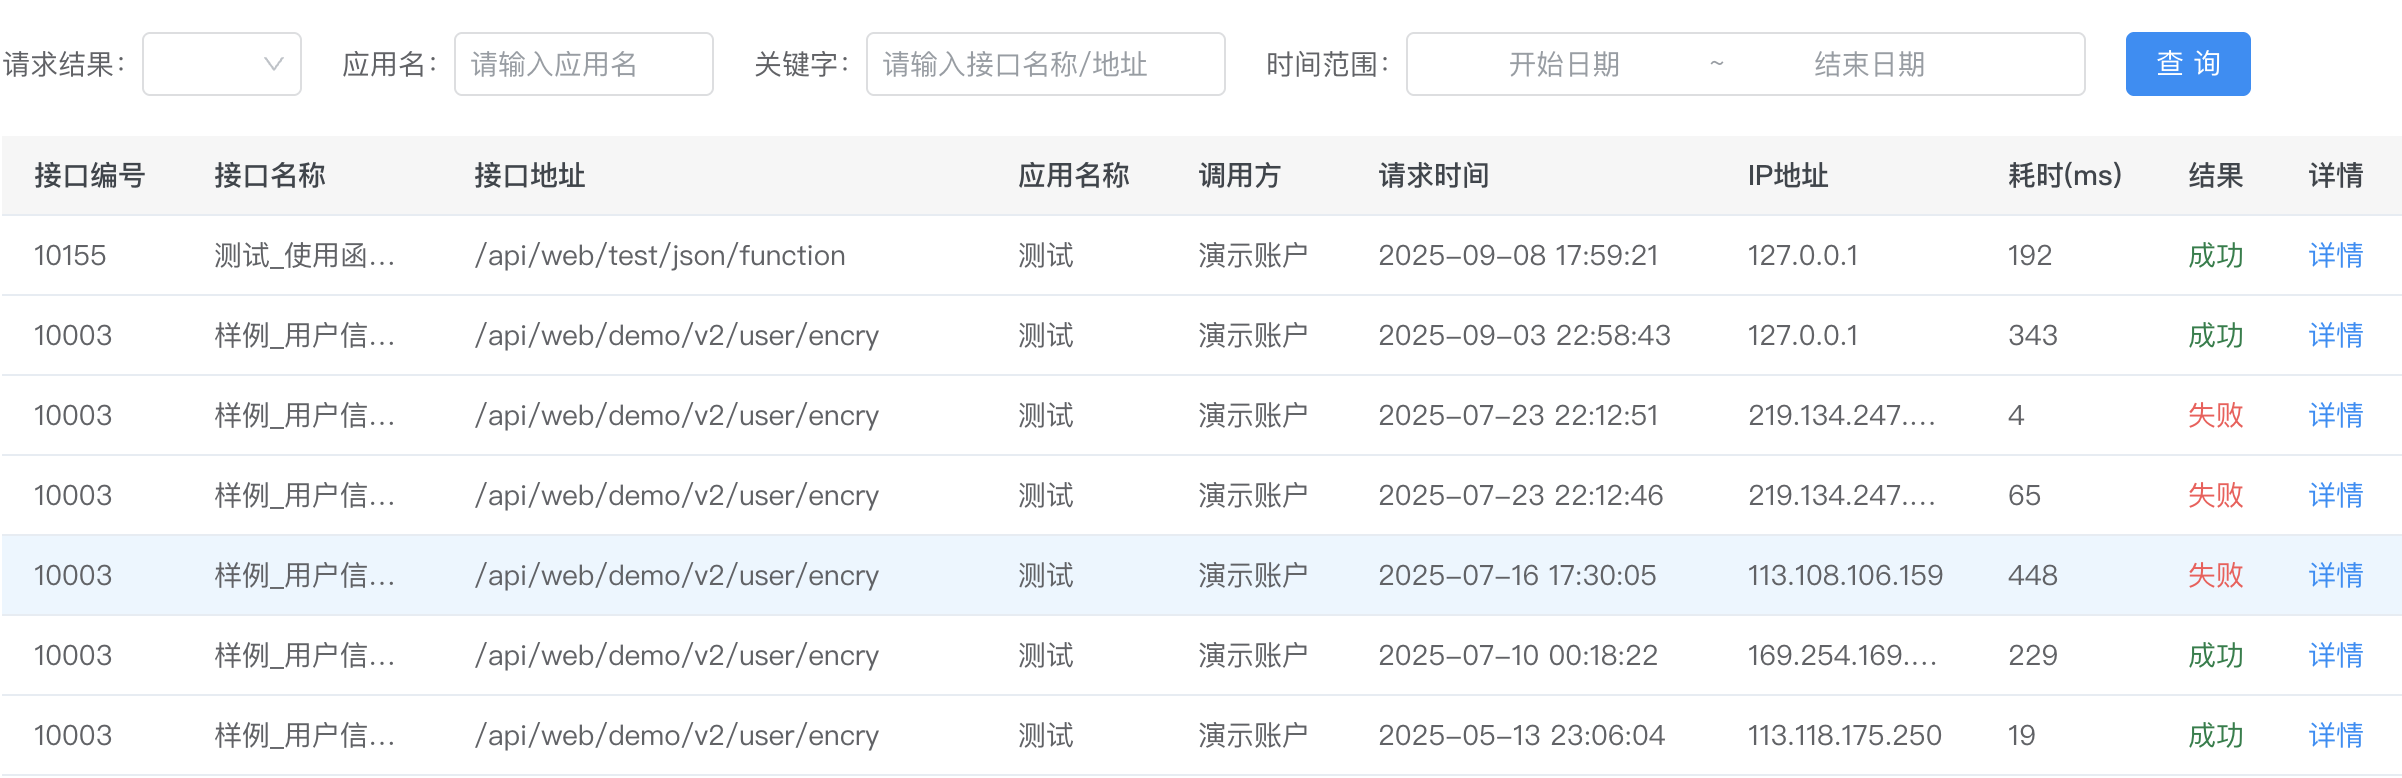Click the 失败 result with 4 ms
The image size is (2402, 778).
2215,415
